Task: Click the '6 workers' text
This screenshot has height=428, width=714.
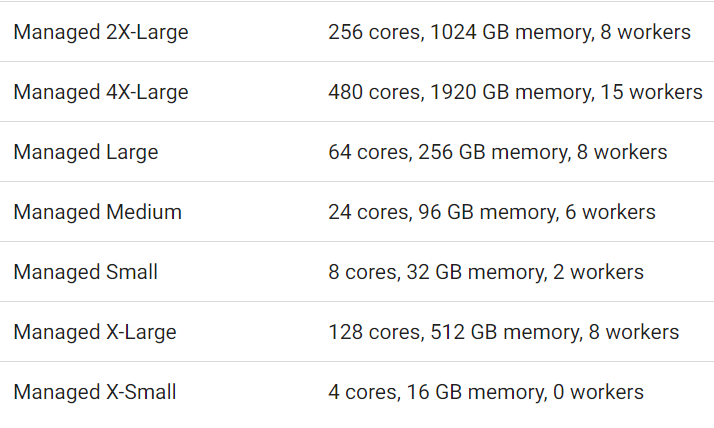Action: (610, 212)
